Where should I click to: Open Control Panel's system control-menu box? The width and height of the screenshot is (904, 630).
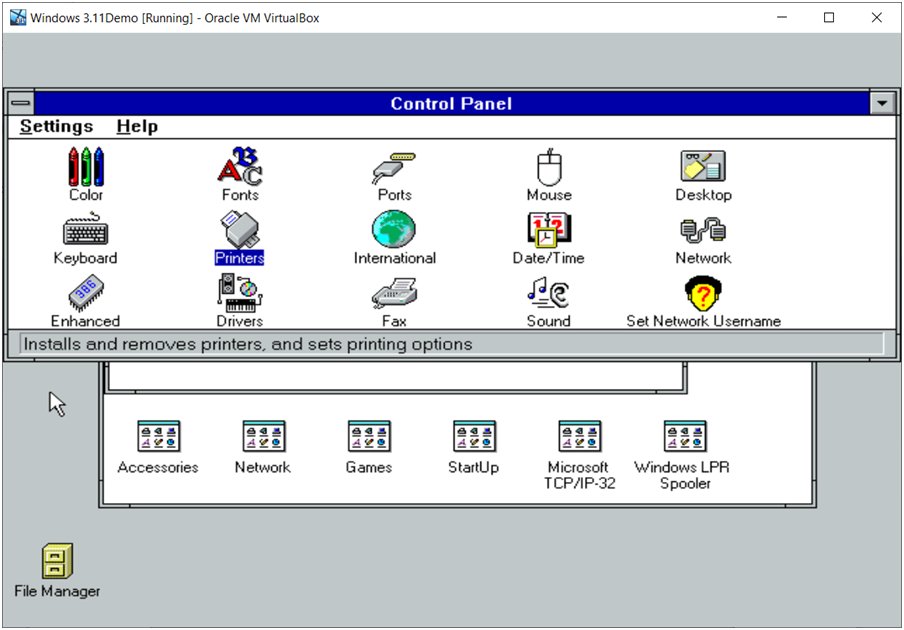click(x=21, y=103)
